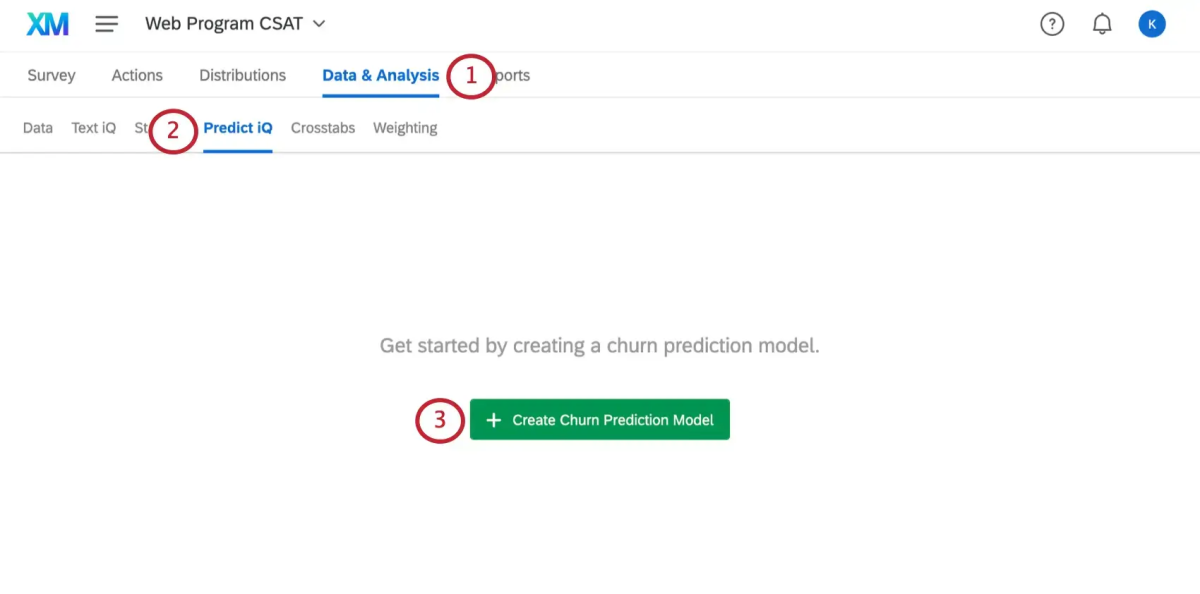Open the Text iQ subtab

(x=92, y=127)
